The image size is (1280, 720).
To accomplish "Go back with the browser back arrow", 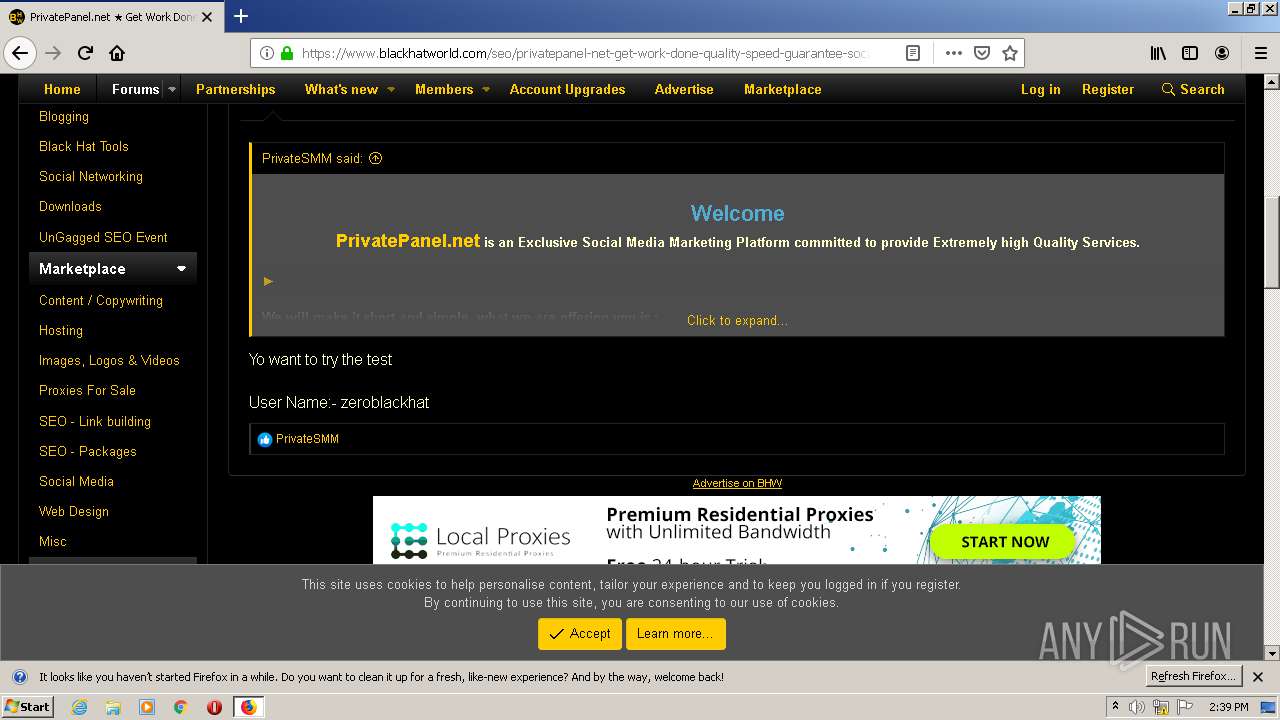I will point(20,53).
